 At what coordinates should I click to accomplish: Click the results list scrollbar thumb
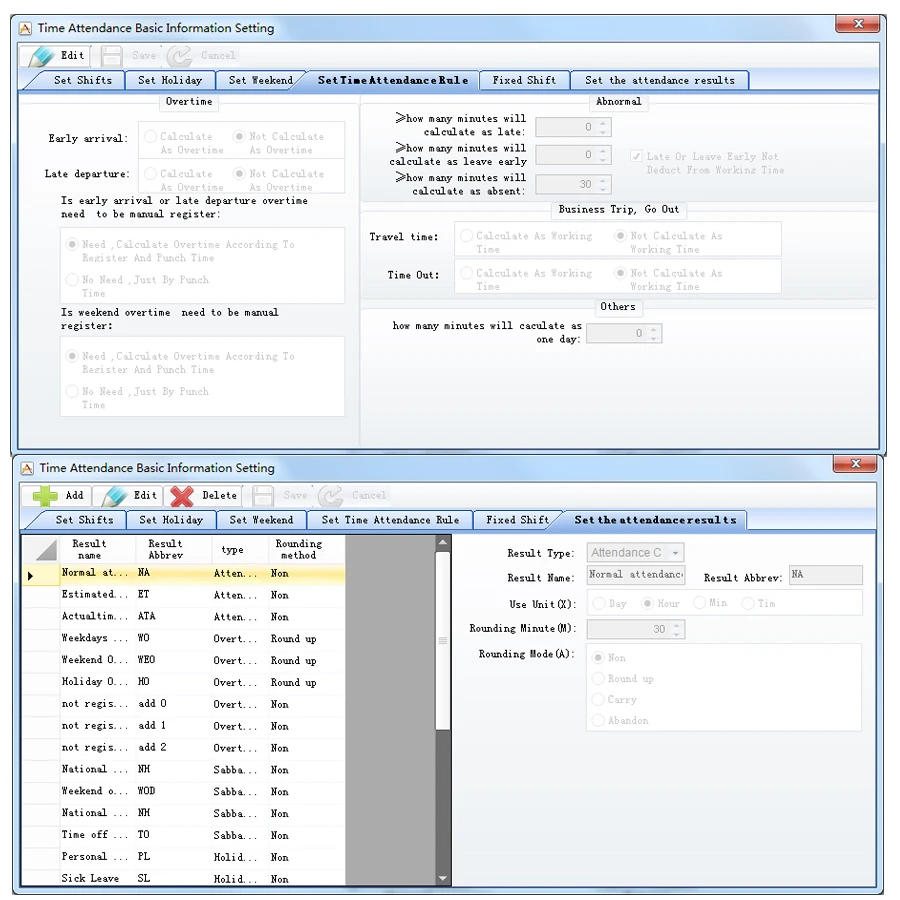click(x=443, y=640)
